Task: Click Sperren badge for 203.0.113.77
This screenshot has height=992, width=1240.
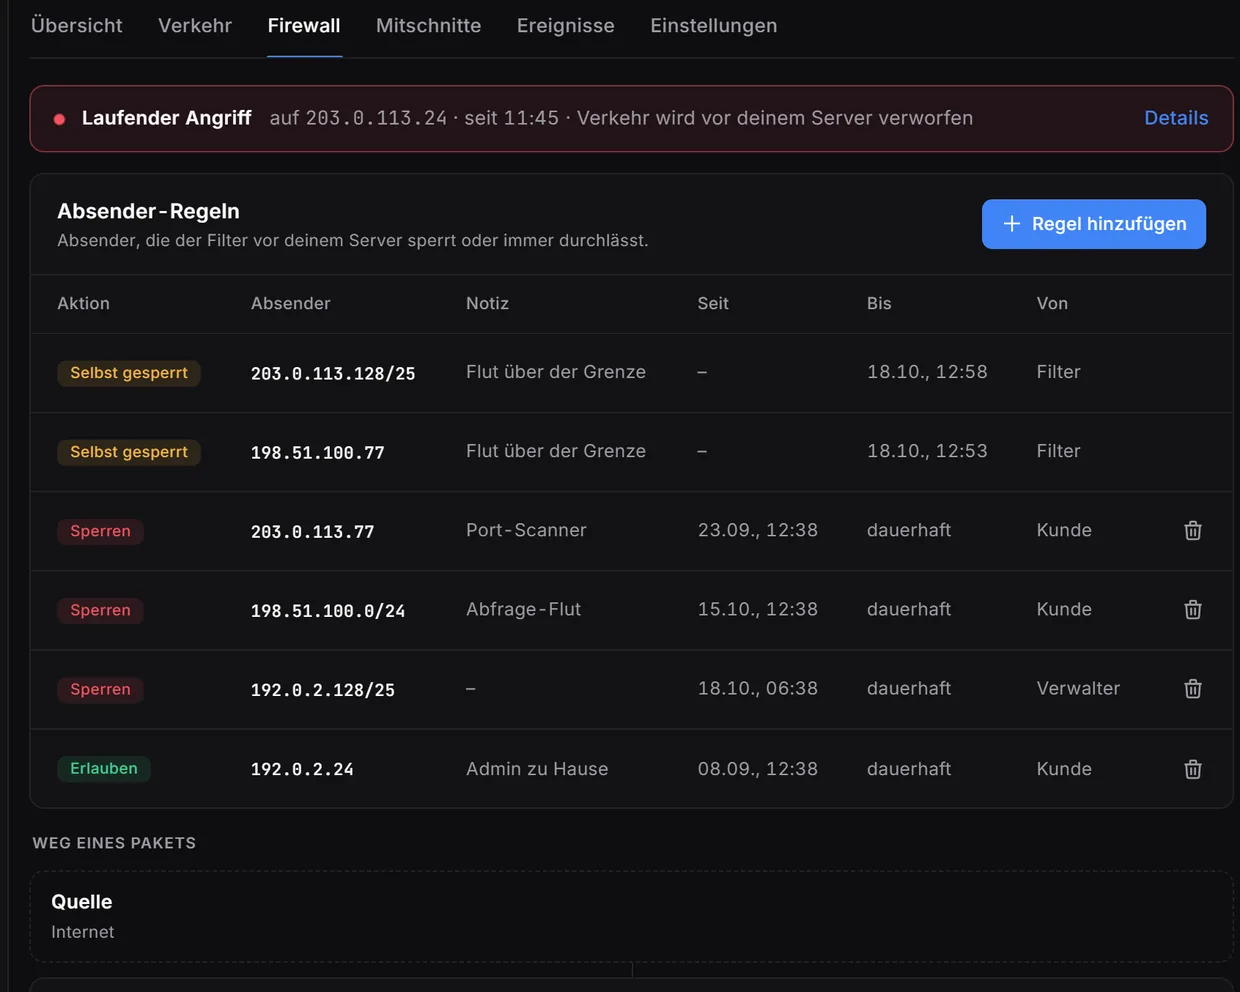Action: click(100, 531)
